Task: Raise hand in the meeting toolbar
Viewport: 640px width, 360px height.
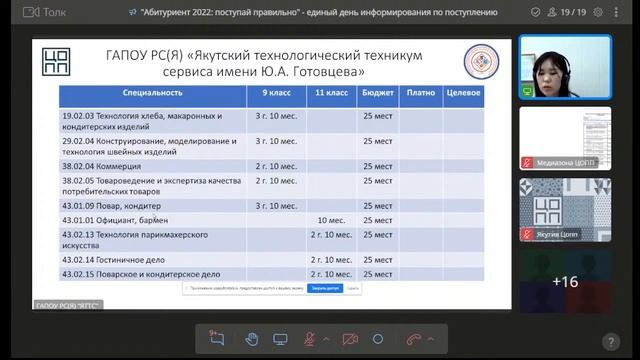Action: (252, 339)
